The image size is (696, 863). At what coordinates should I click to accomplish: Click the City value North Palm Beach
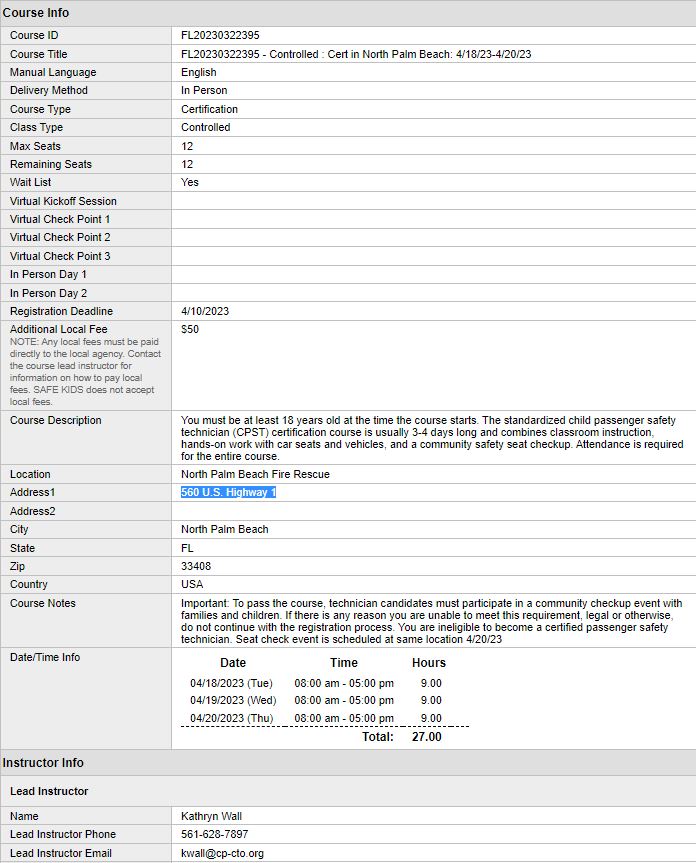pos(224,529)
